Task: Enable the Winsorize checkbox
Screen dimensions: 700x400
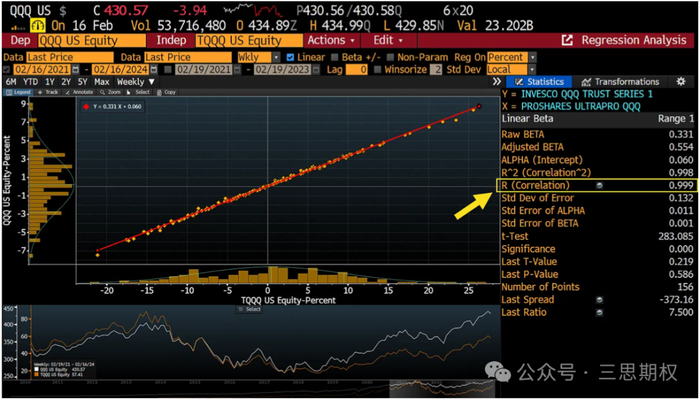Action: point(377,70)
